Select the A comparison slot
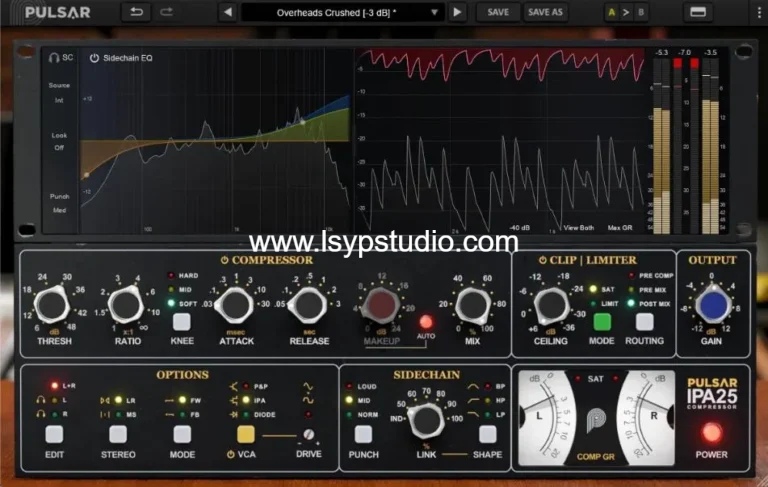 [x=611, y=13]
